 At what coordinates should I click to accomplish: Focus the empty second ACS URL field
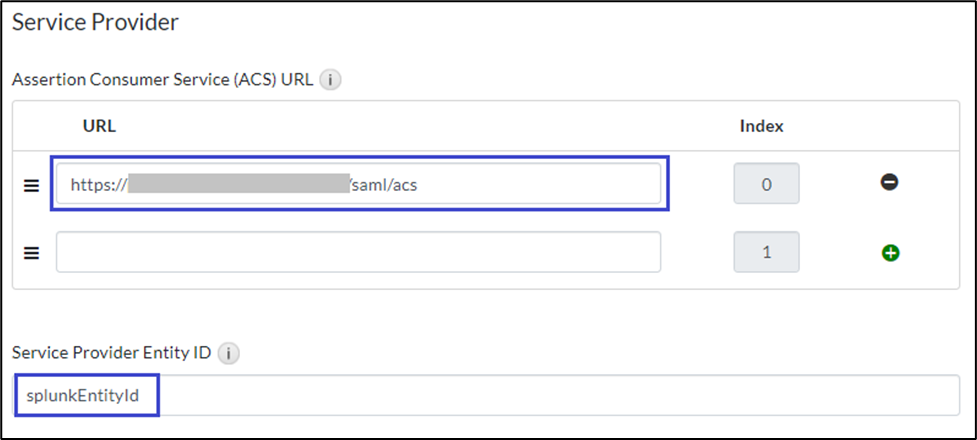point(358,252)
